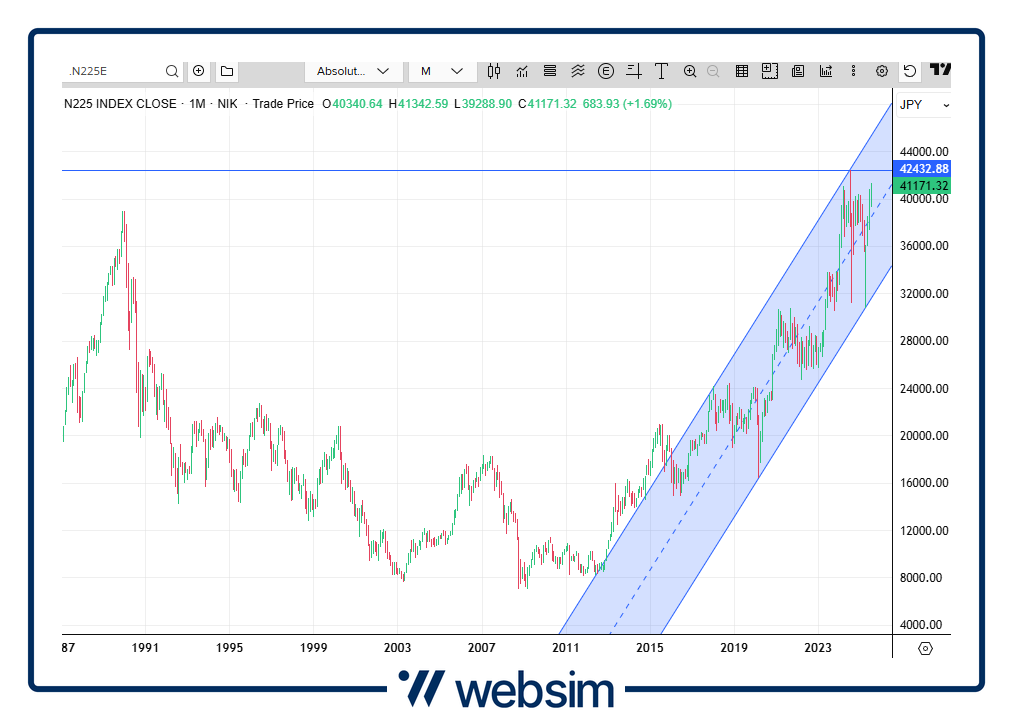Click the symbol search magnifier button
Image resolution: width=1013 pixels, height=720 pixels.
172,71
